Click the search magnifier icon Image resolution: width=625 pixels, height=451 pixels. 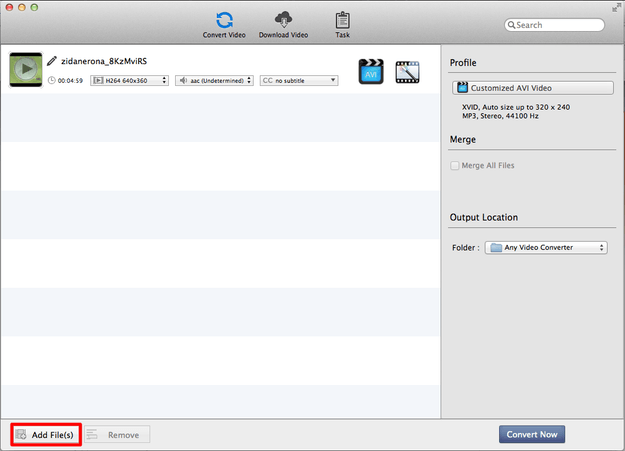click(x=511, y=25)
